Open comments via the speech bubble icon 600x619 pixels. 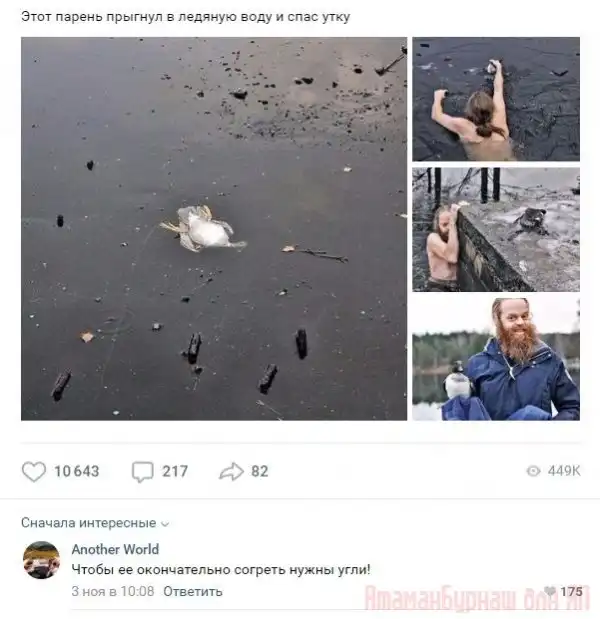(x=142, y=472)
